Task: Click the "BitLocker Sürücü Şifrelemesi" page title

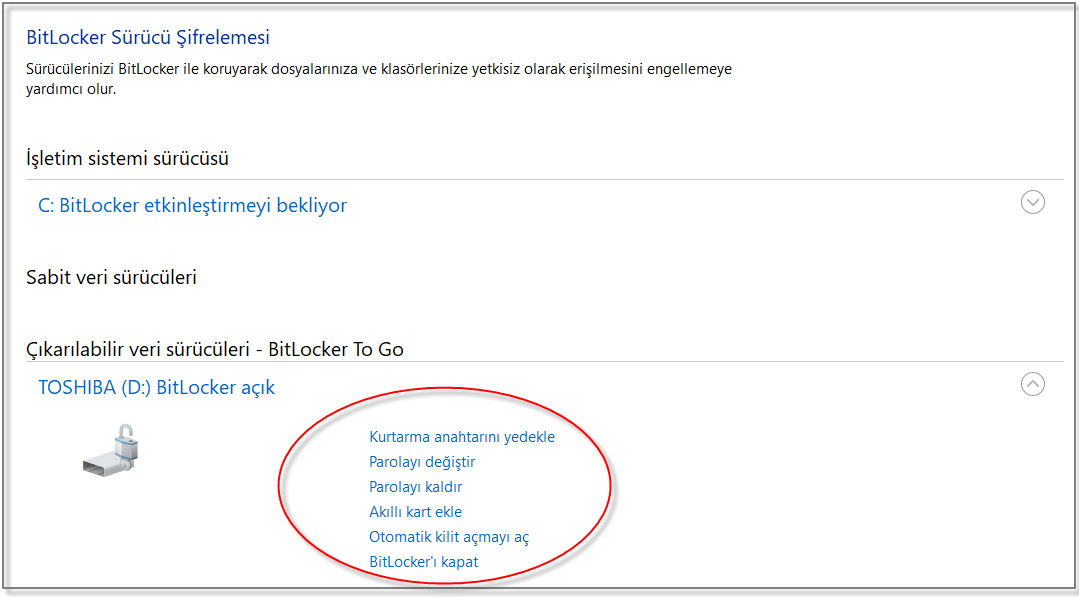Action: coord(148,38)
